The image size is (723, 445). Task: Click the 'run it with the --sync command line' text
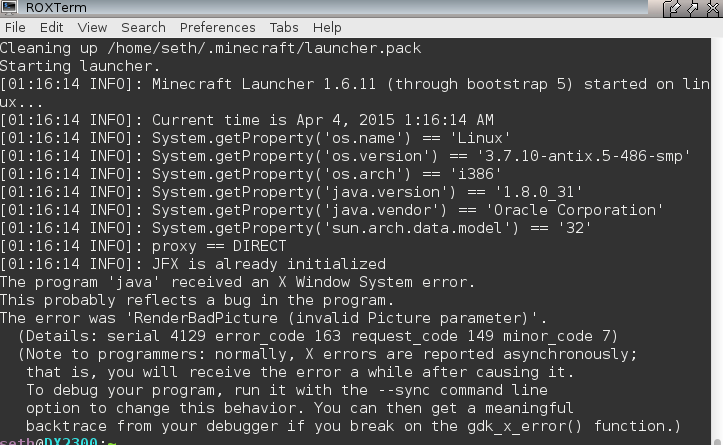tap(391, 390)
